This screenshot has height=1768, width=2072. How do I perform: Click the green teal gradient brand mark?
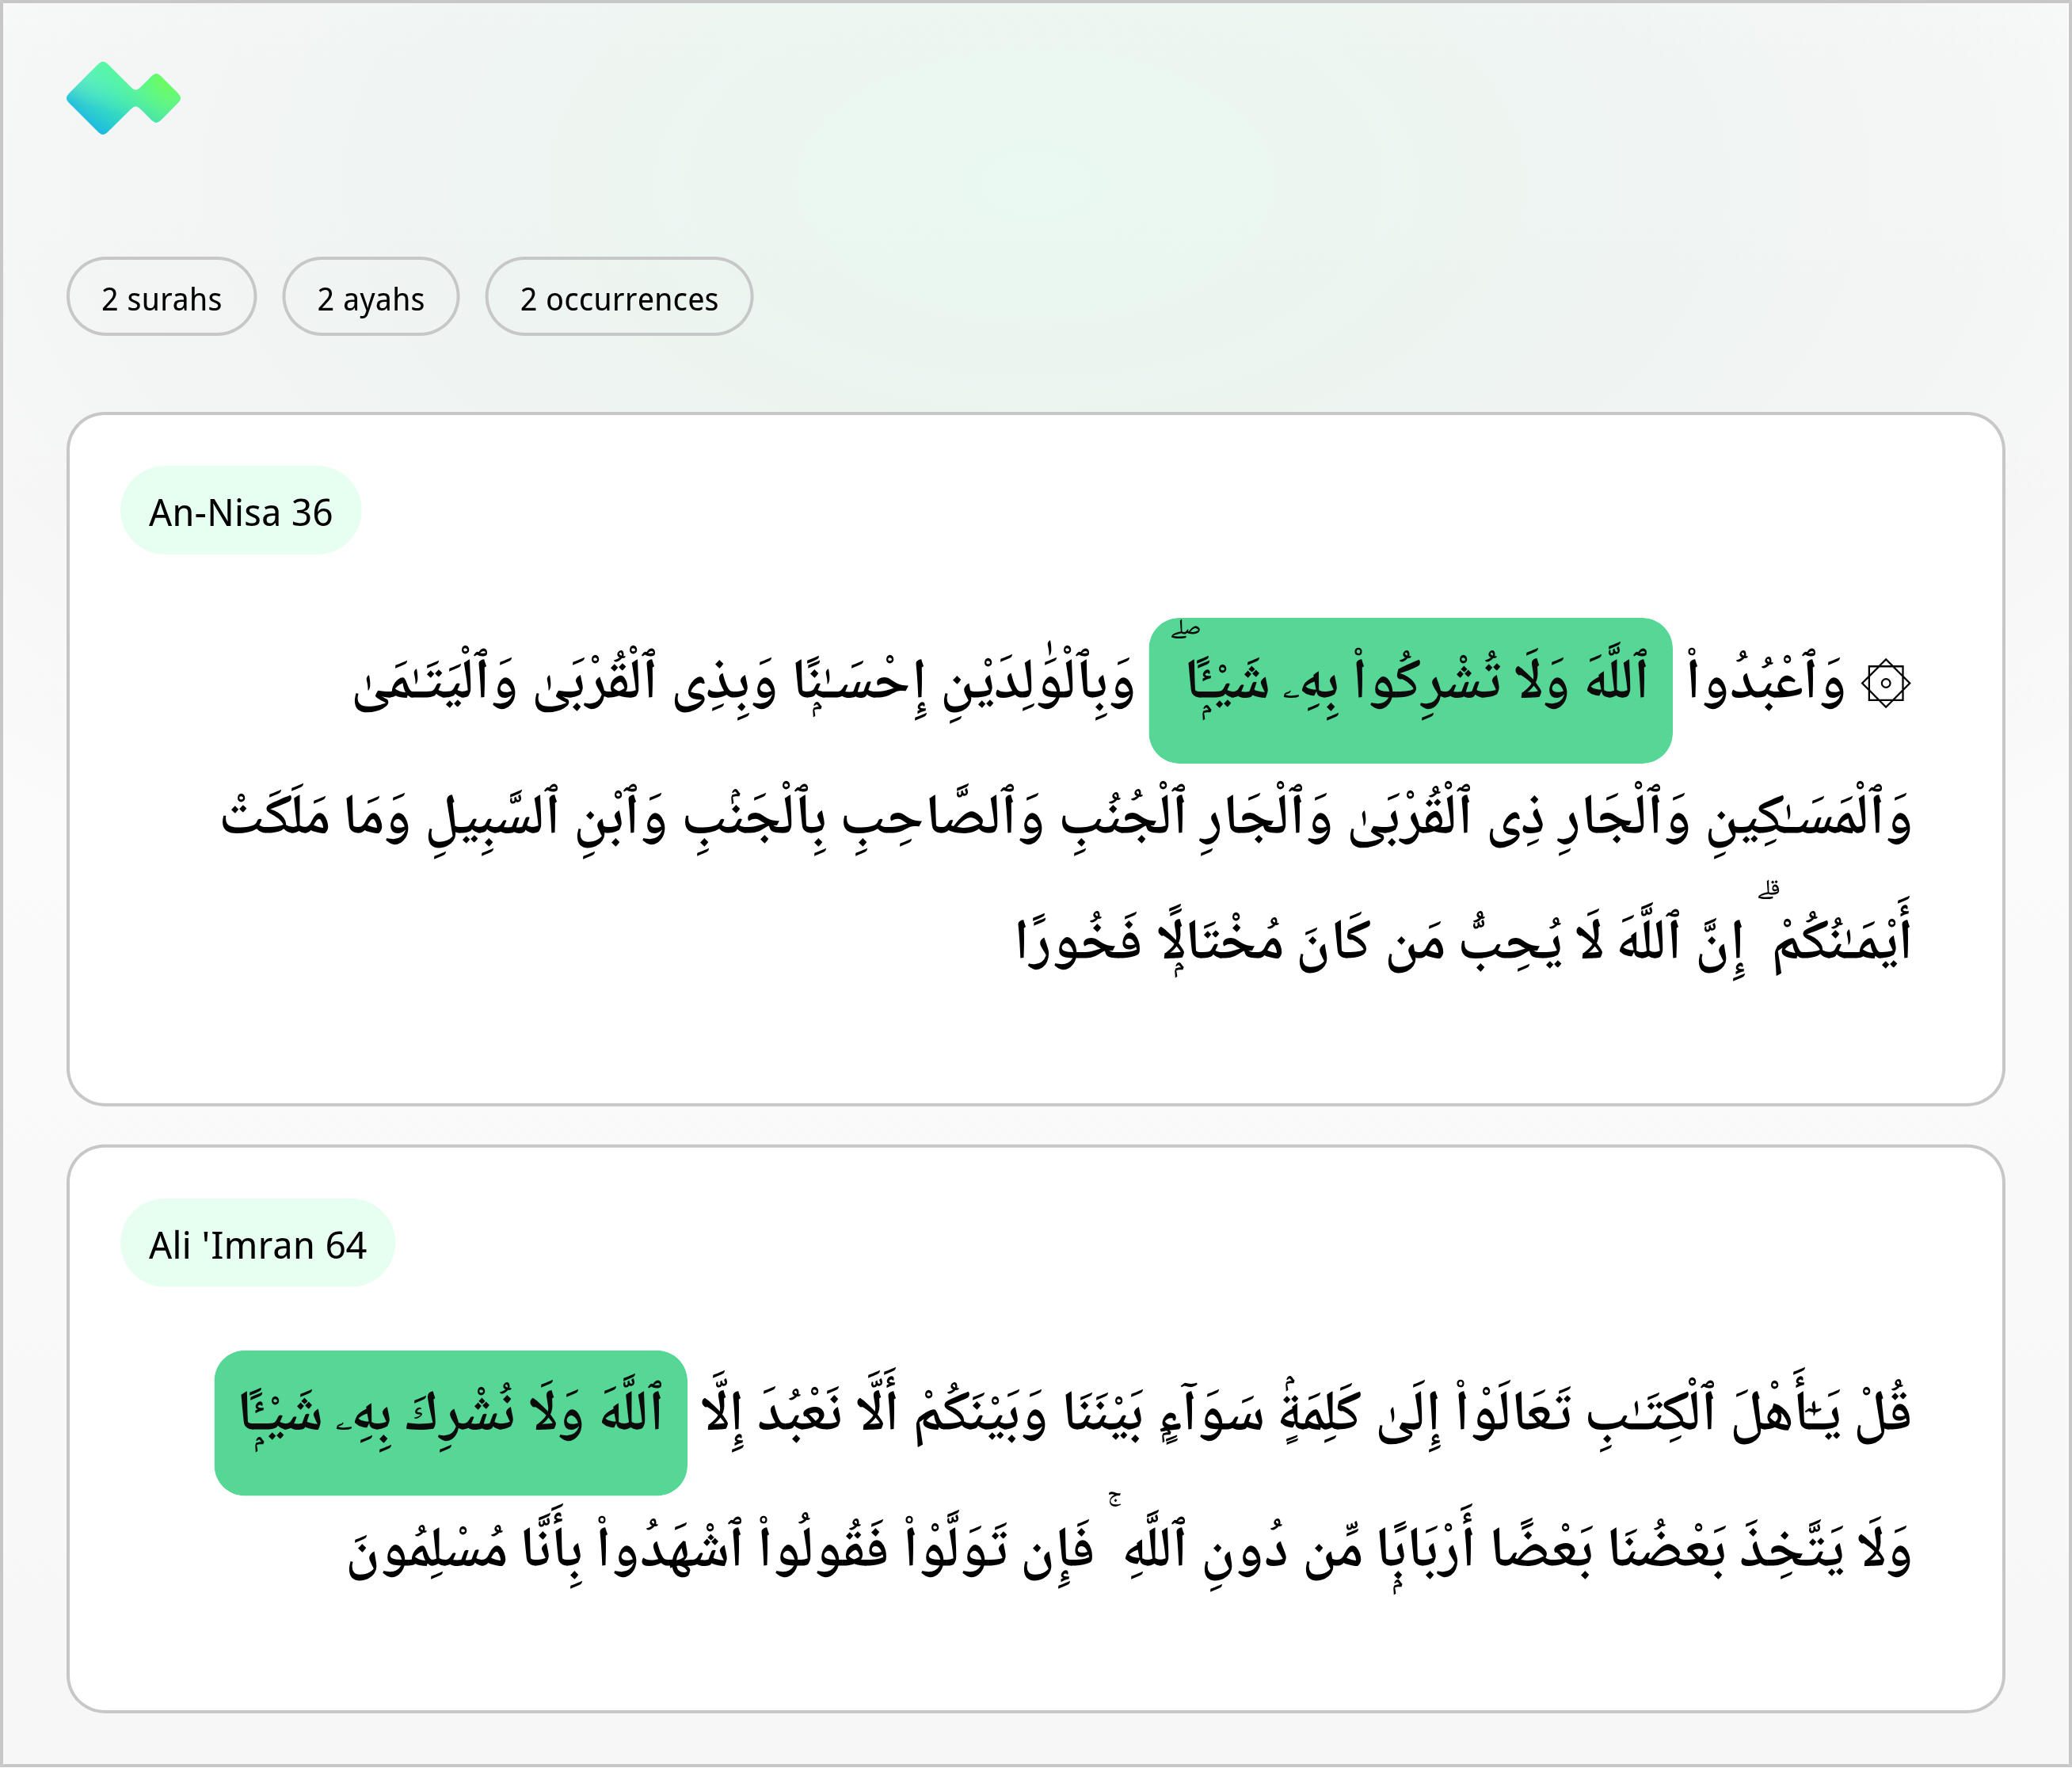tap(124, 96)
